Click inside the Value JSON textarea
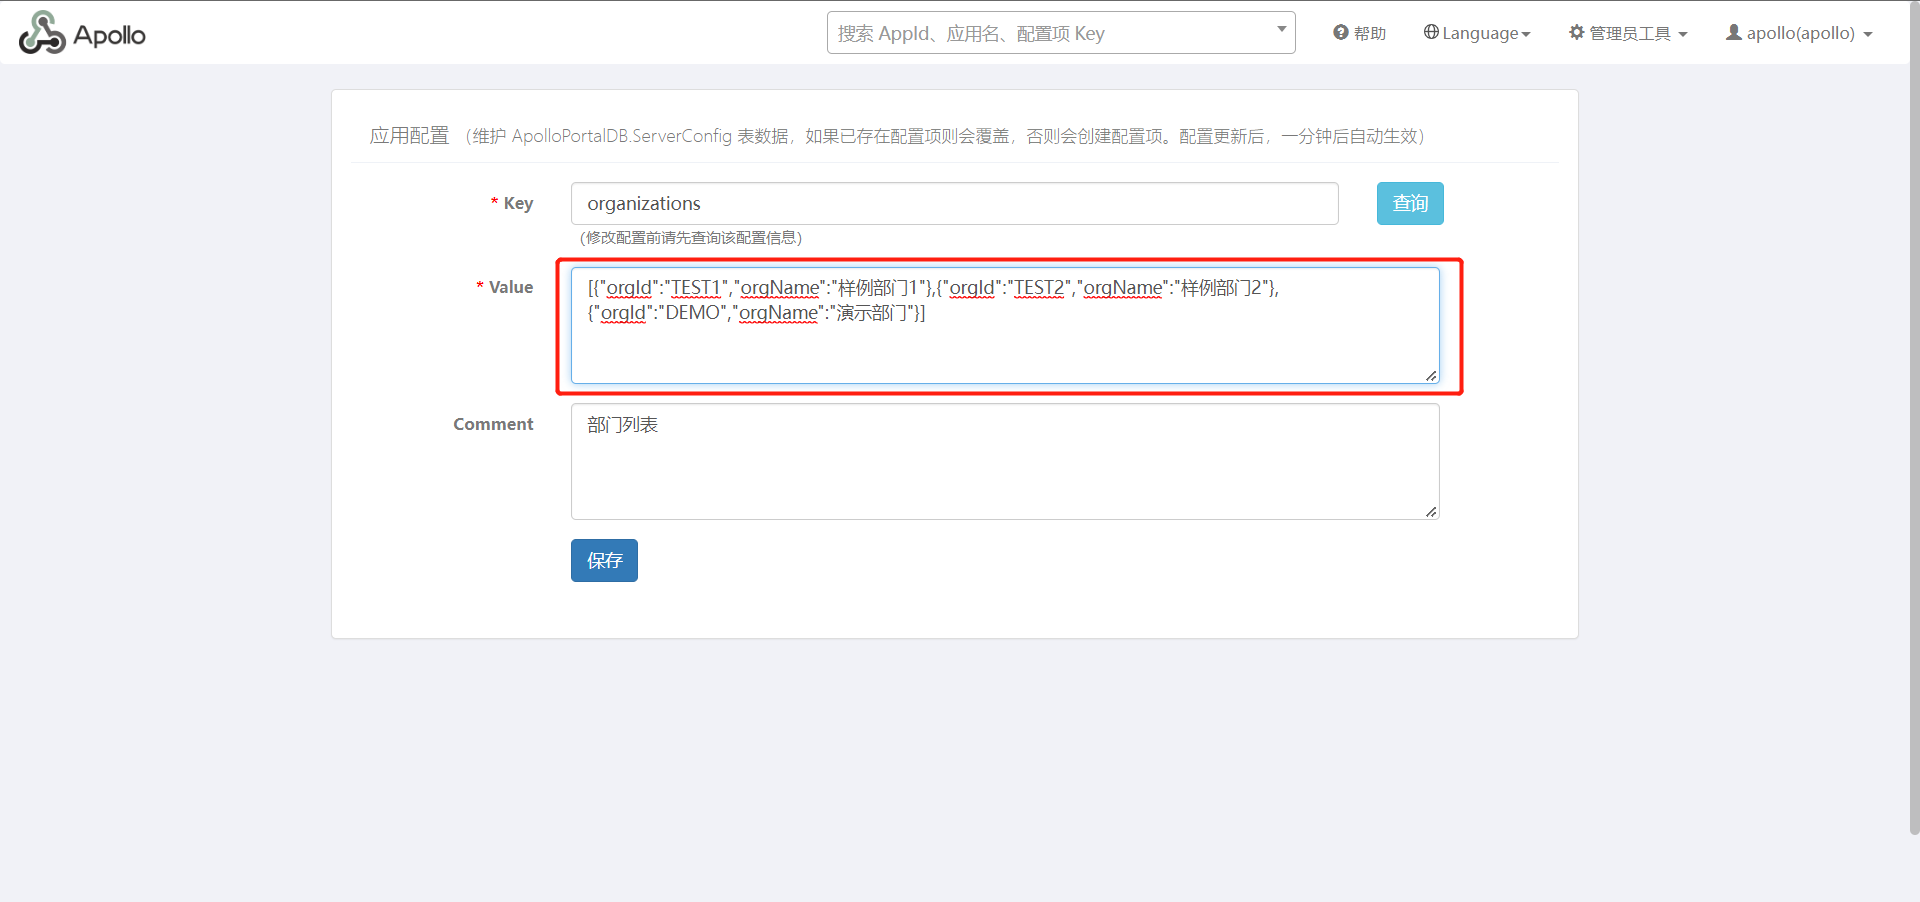 pos(1004,345)
